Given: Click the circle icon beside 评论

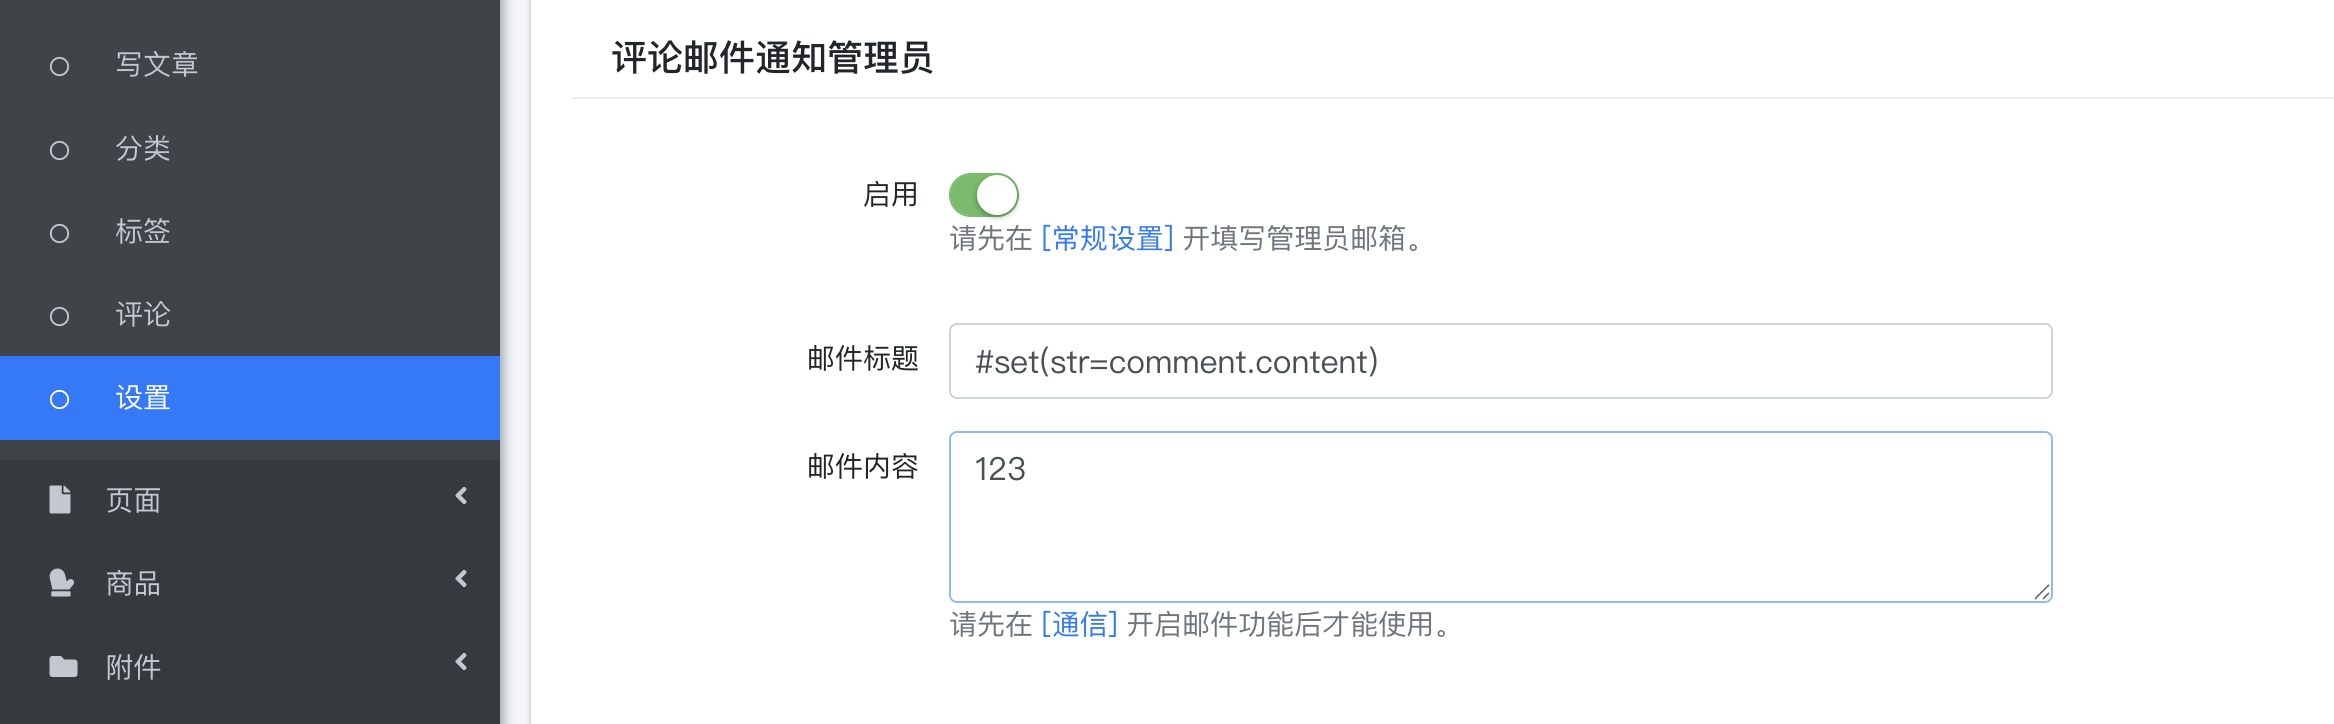Looking at the screenshot, I should point(60,316).
